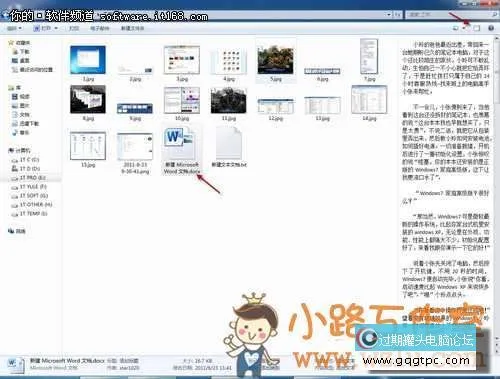The height and width of the screenshot is (379, 500).
Task: Open the 组织 (Organize) toolbar dropdown
Action: (14, 28)
